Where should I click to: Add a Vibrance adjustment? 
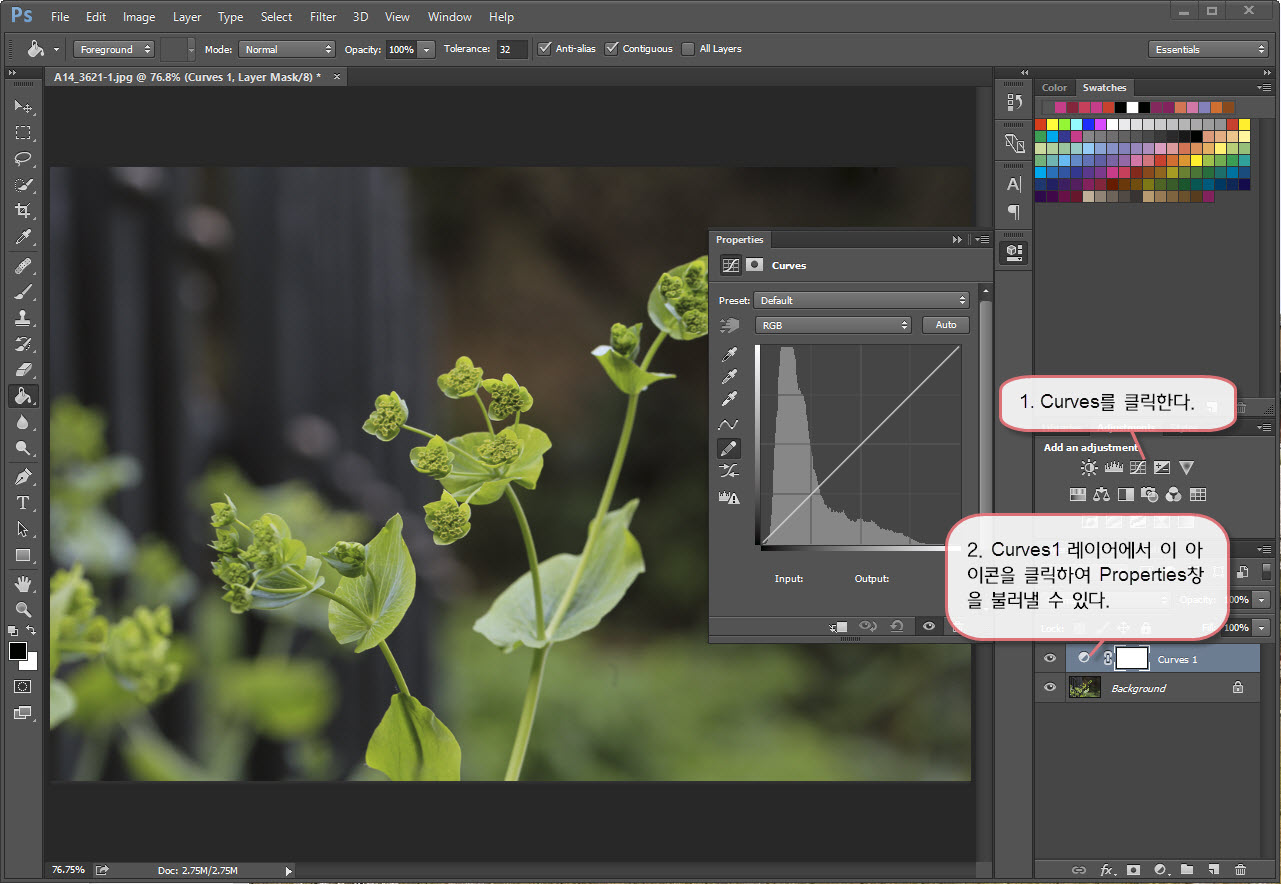[x=1186, y=467]
